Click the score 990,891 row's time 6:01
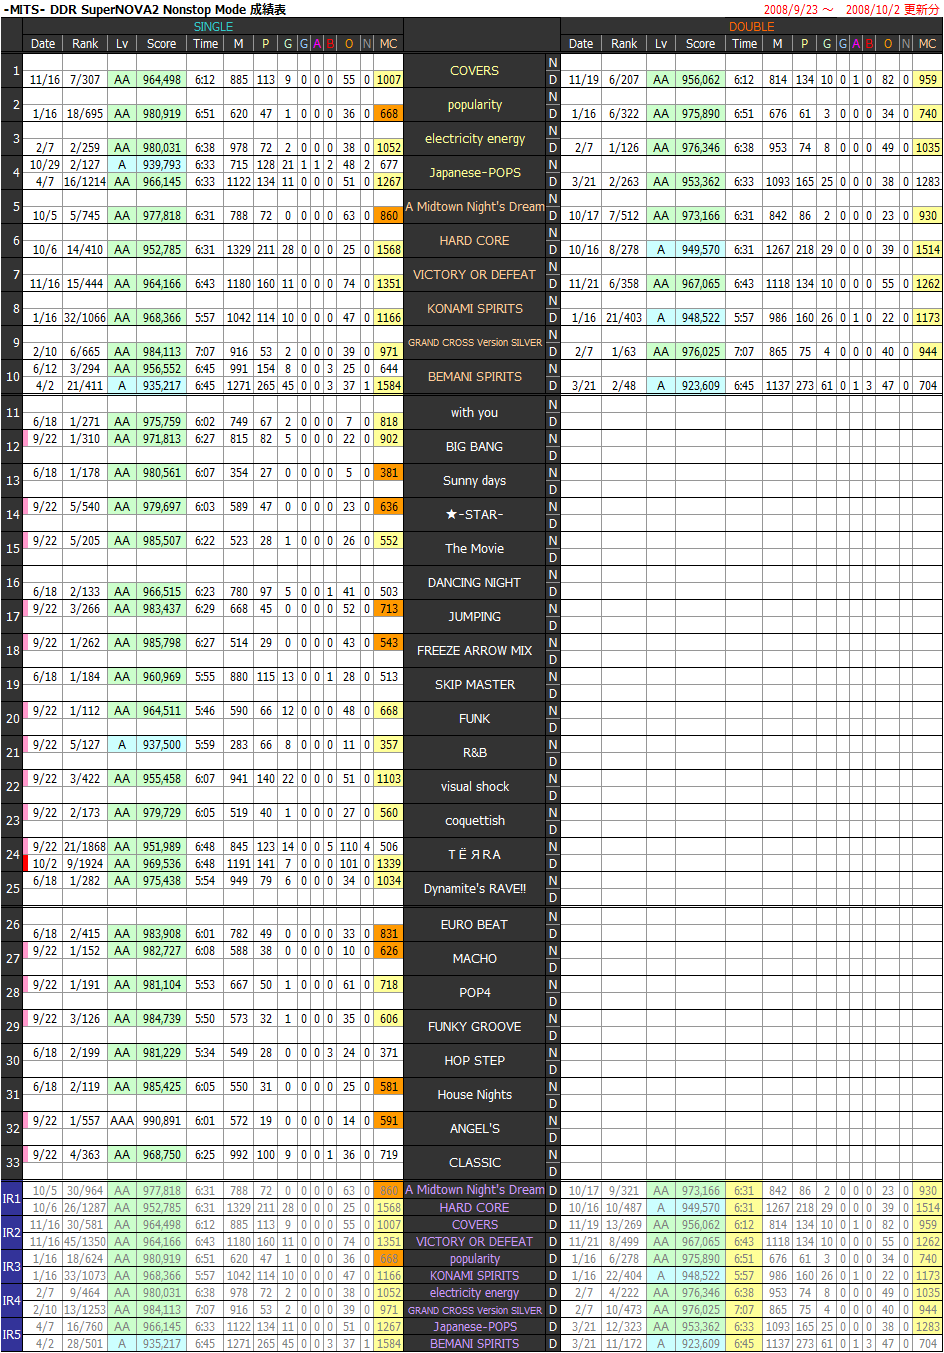The height and width of the screenshot is (1353, 944). point(205,1121)
